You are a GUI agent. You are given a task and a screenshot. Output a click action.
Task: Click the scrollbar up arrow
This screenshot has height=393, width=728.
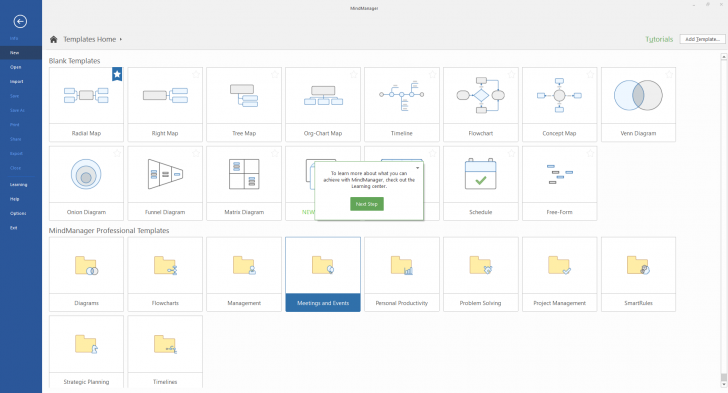pos(724,57)
